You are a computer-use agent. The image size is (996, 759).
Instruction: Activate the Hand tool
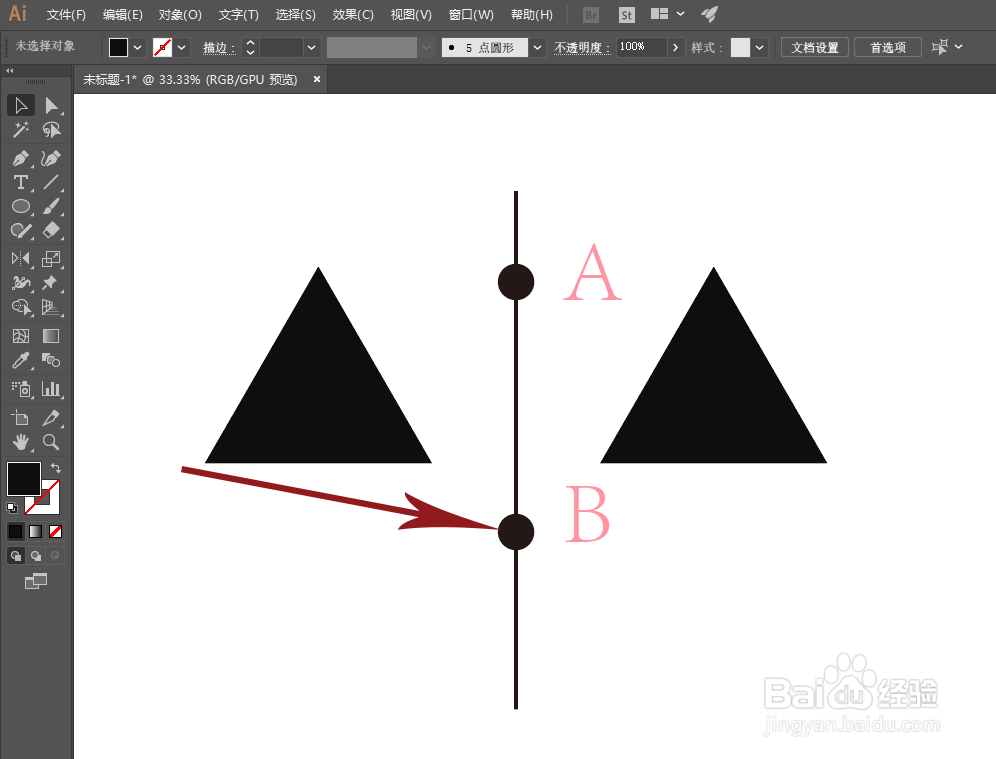(21, 441)
